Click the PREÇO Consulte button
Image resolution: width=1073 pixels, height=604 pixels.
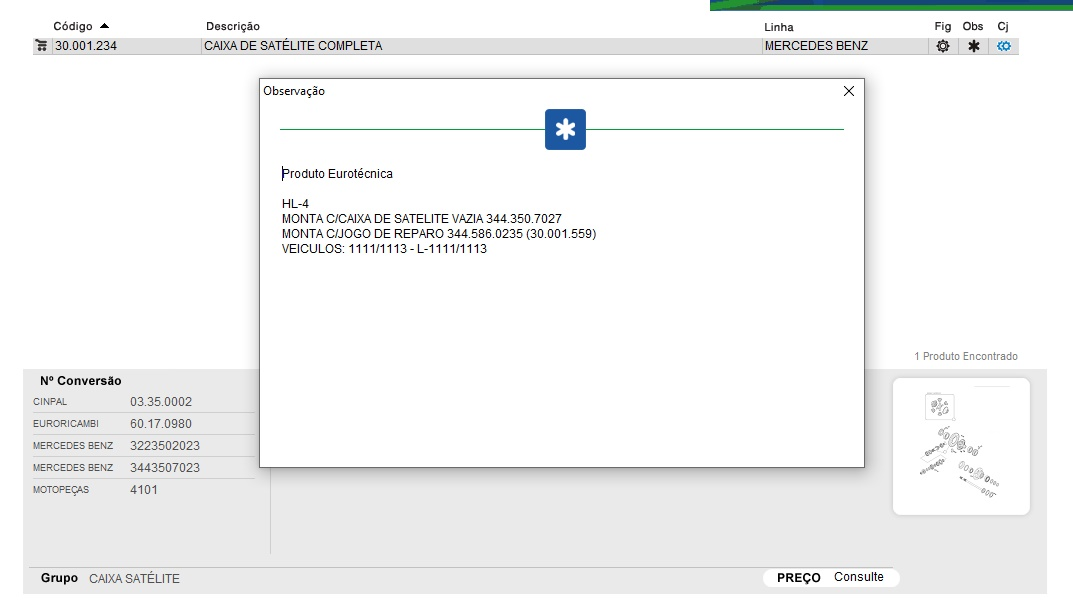[x=831, y=578]
